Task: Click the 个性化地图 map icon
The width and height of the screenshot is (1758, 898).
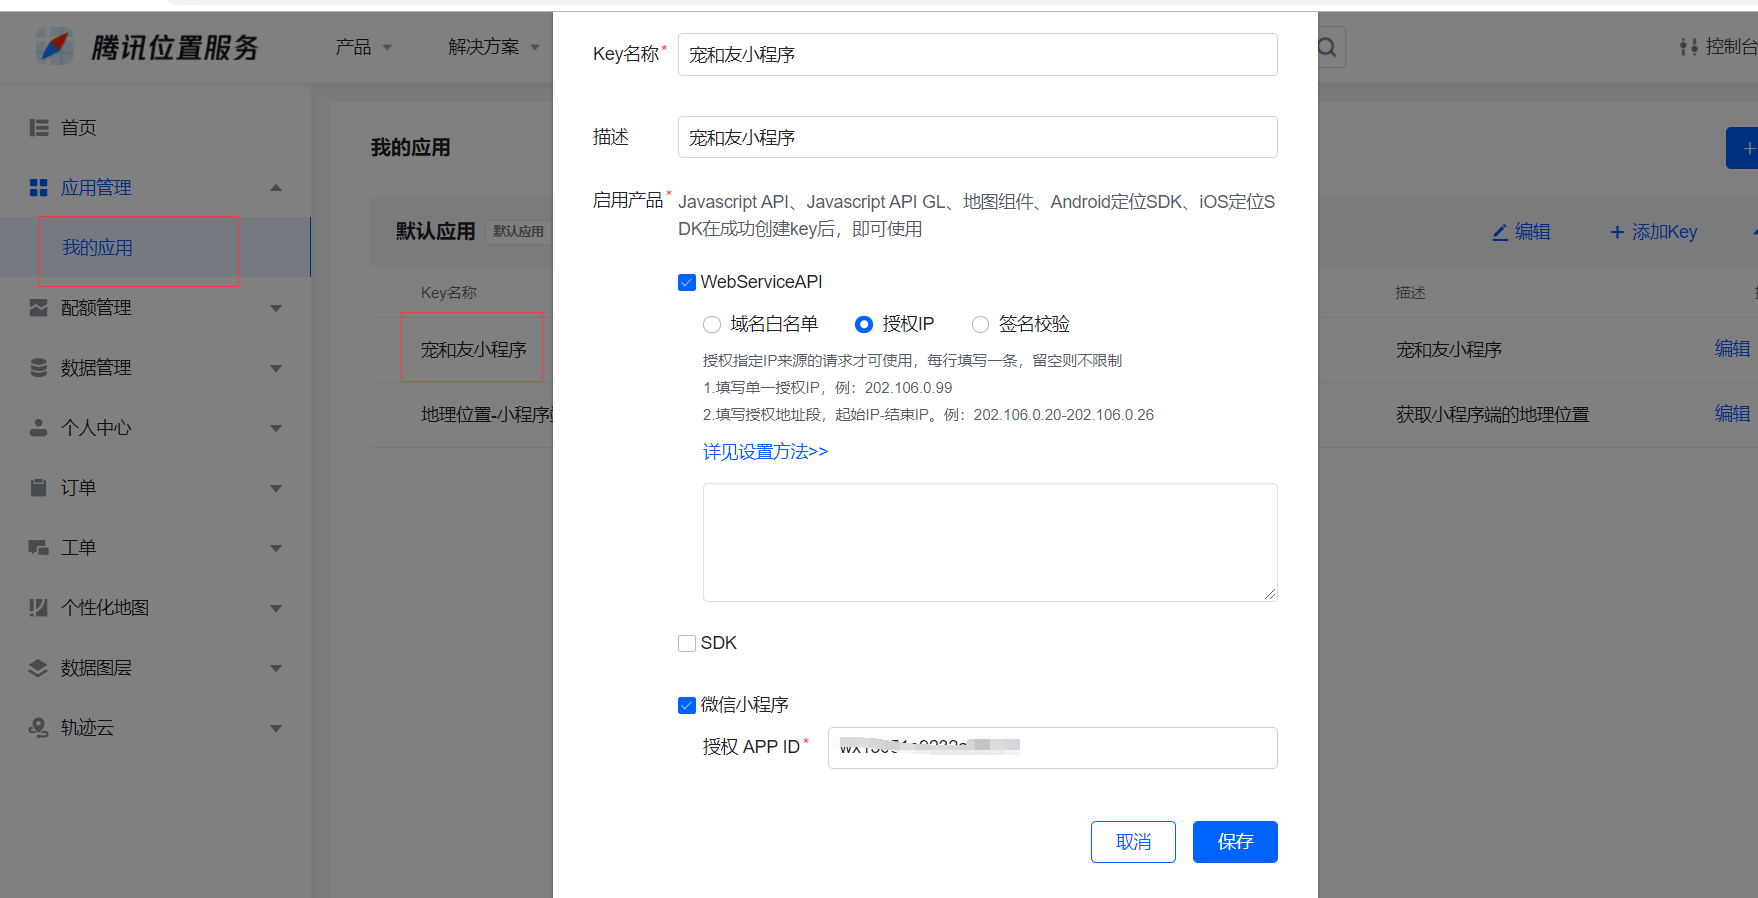Action: tap(39, 608)
